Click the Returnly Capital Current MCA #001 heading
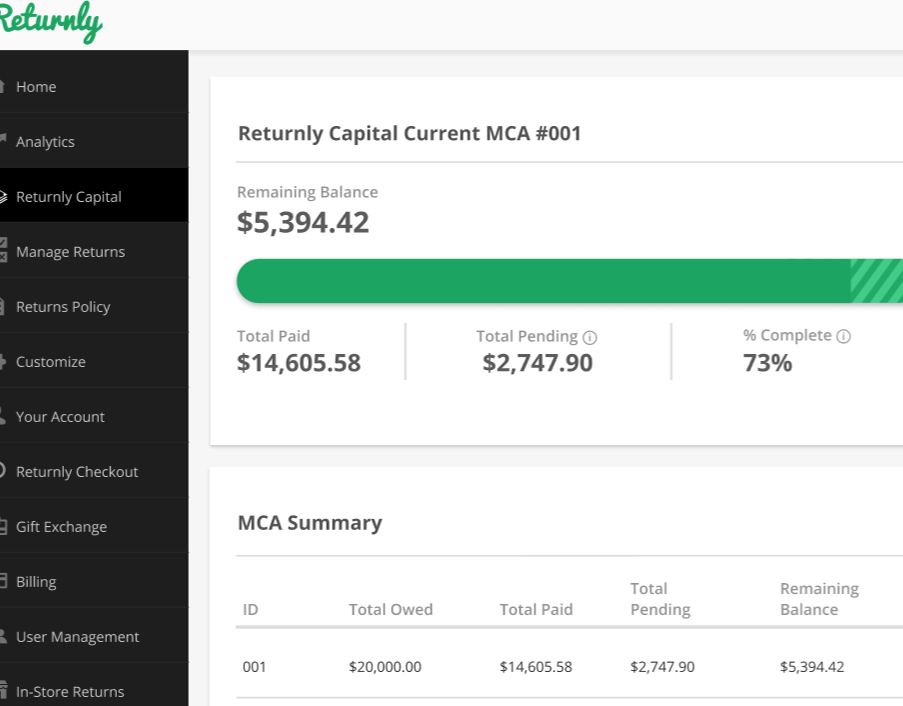Image resolution: width=903 pixels, height=706 pixels. click(409, 133)
